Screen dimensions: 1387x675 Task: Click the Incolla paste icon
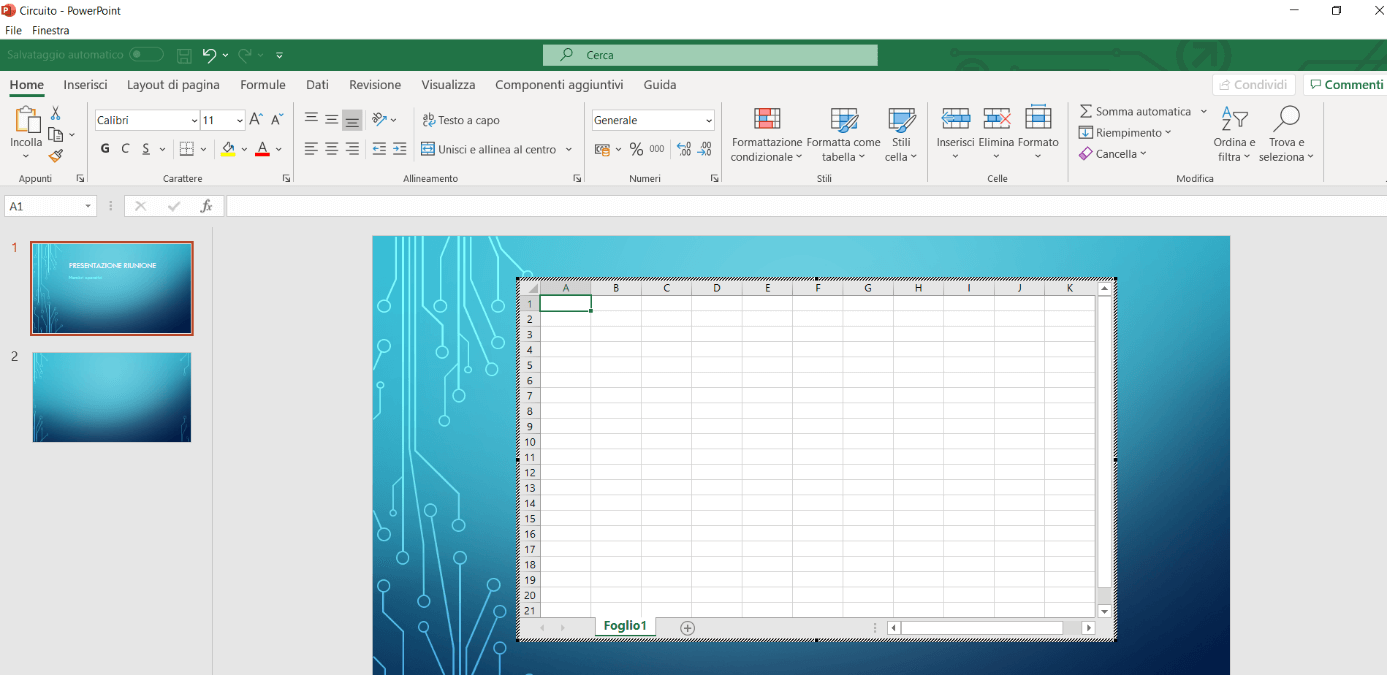pos(27,120)
